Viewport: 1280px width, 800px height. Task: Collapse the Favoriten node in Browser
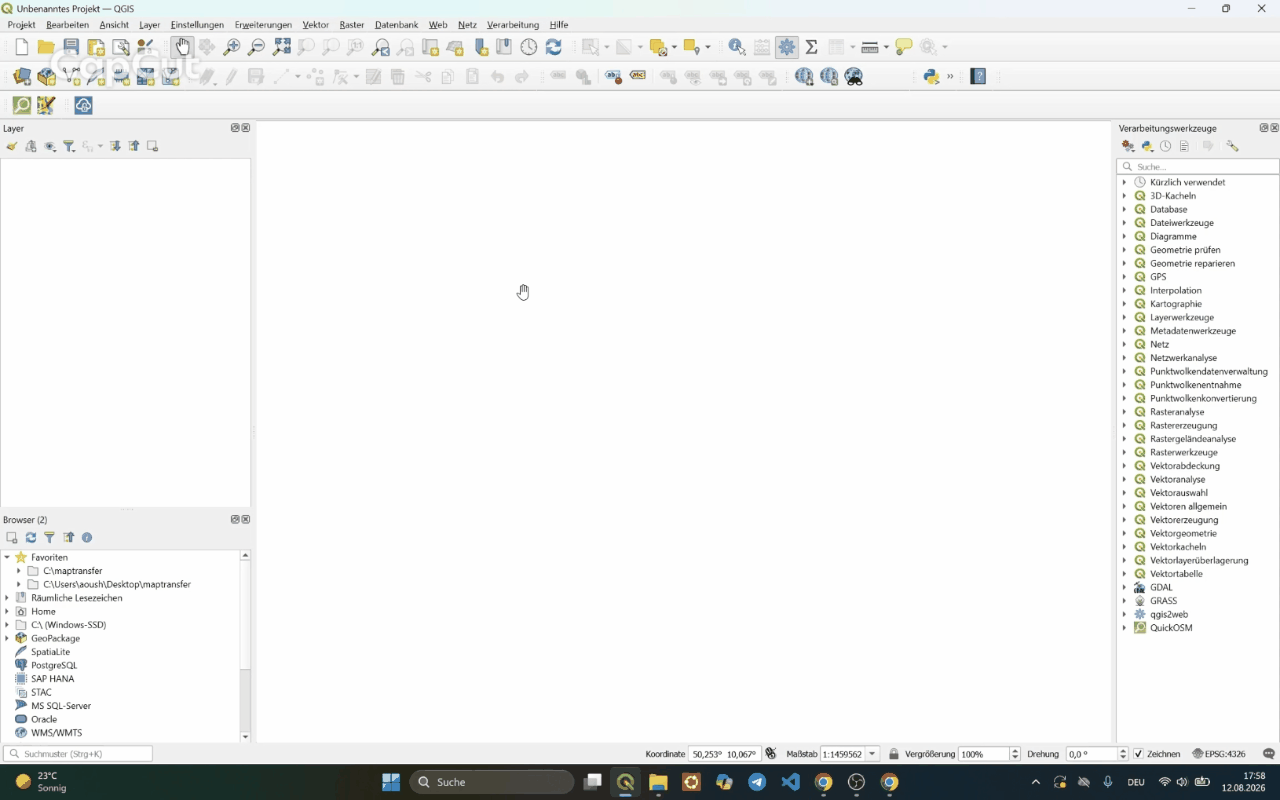tap(7, 557)
